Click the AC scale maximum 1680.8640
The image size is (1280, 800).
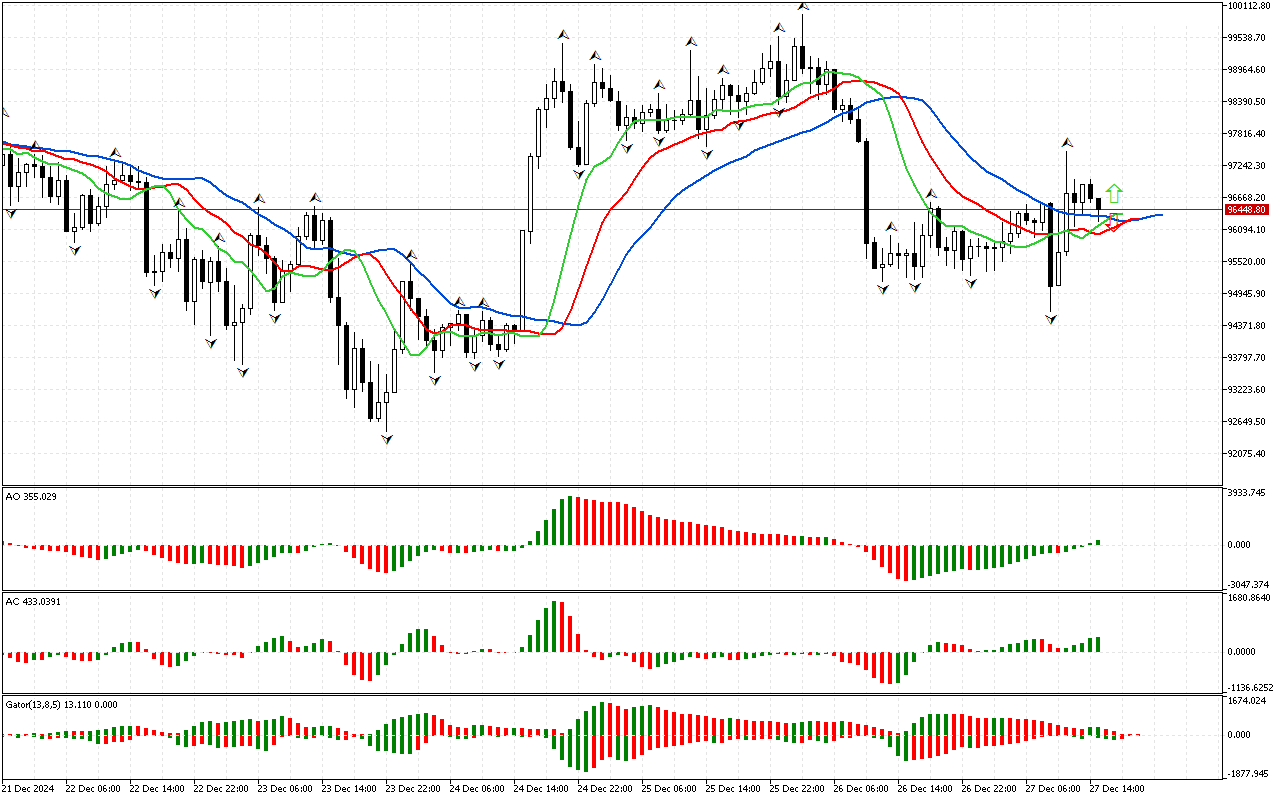tap(1249, 598)
